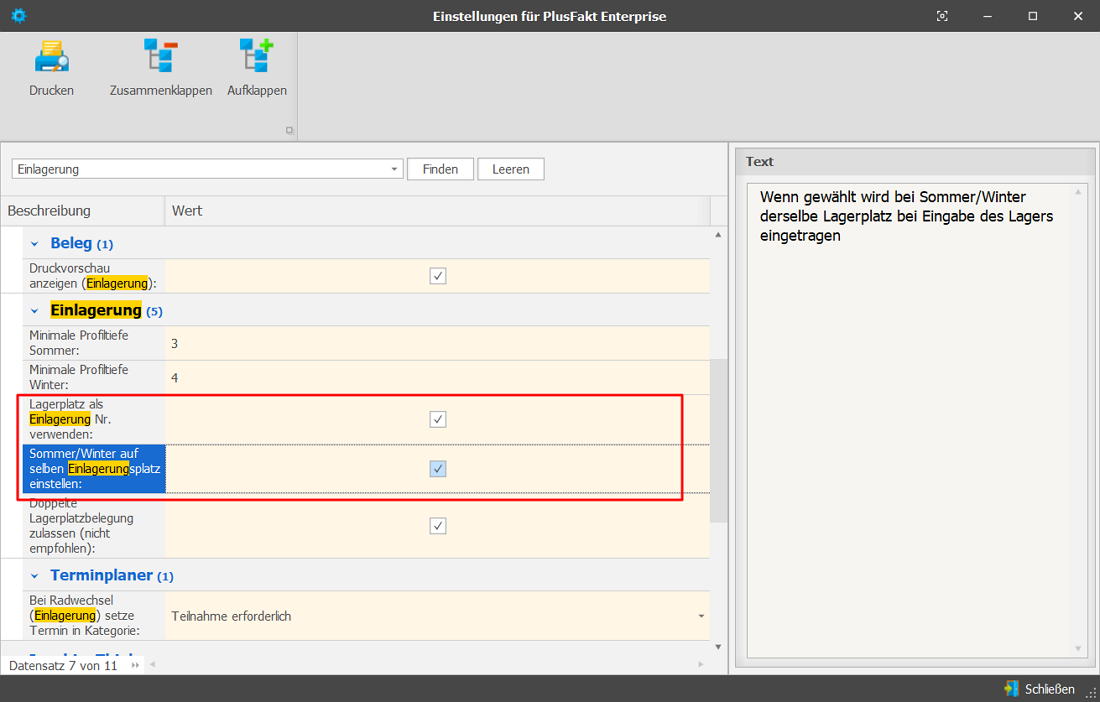Toggle Lagerplatz als Einlagerung Nr. checkbox
The image size is (1100, 702).
438,419
